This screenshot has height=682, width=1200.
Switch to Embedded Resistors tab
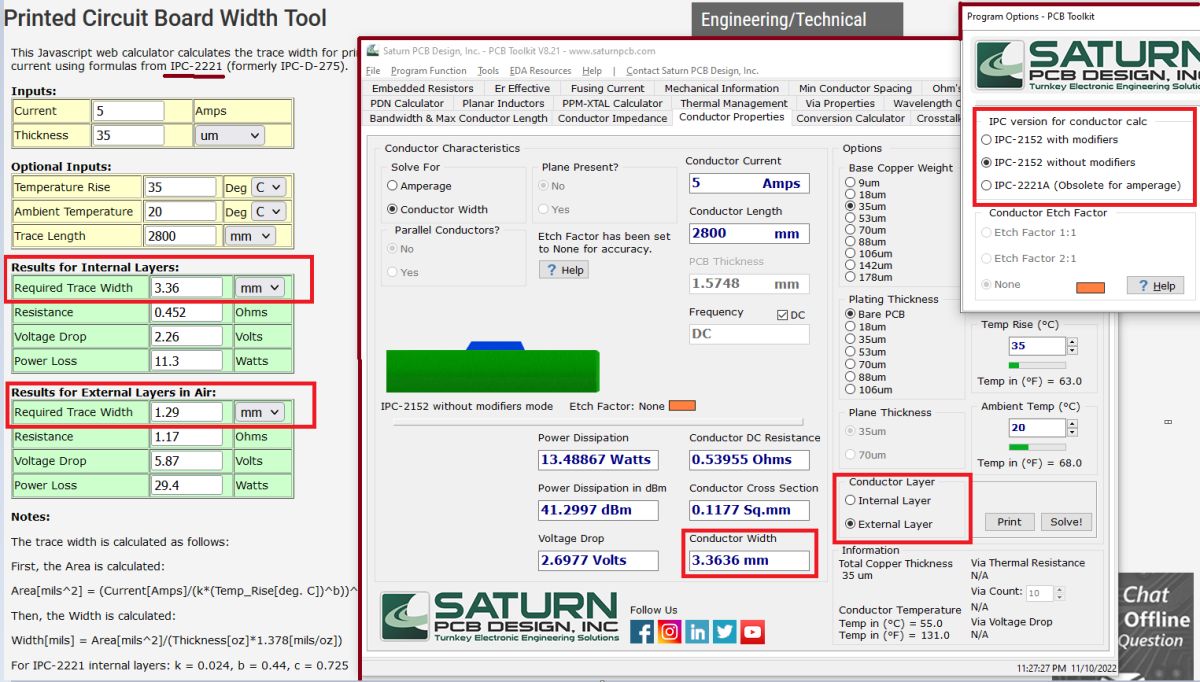click(x=422, y=88)
